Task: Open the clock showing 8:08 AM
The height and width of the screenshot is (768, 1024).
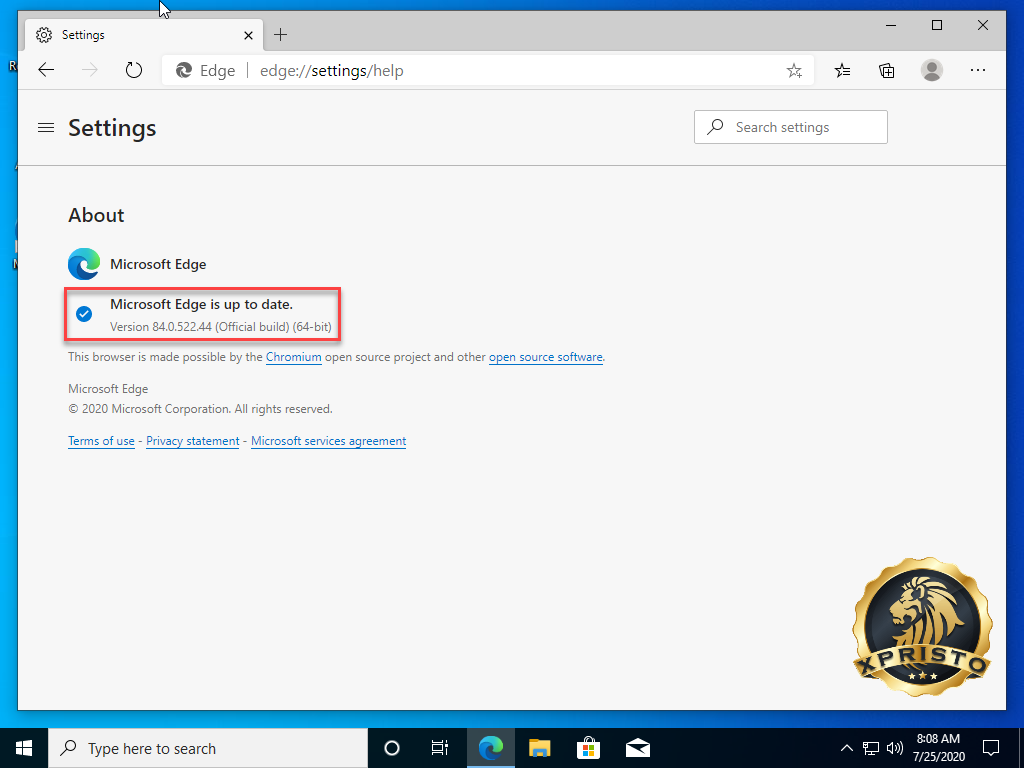Action: tap(938, 748)
